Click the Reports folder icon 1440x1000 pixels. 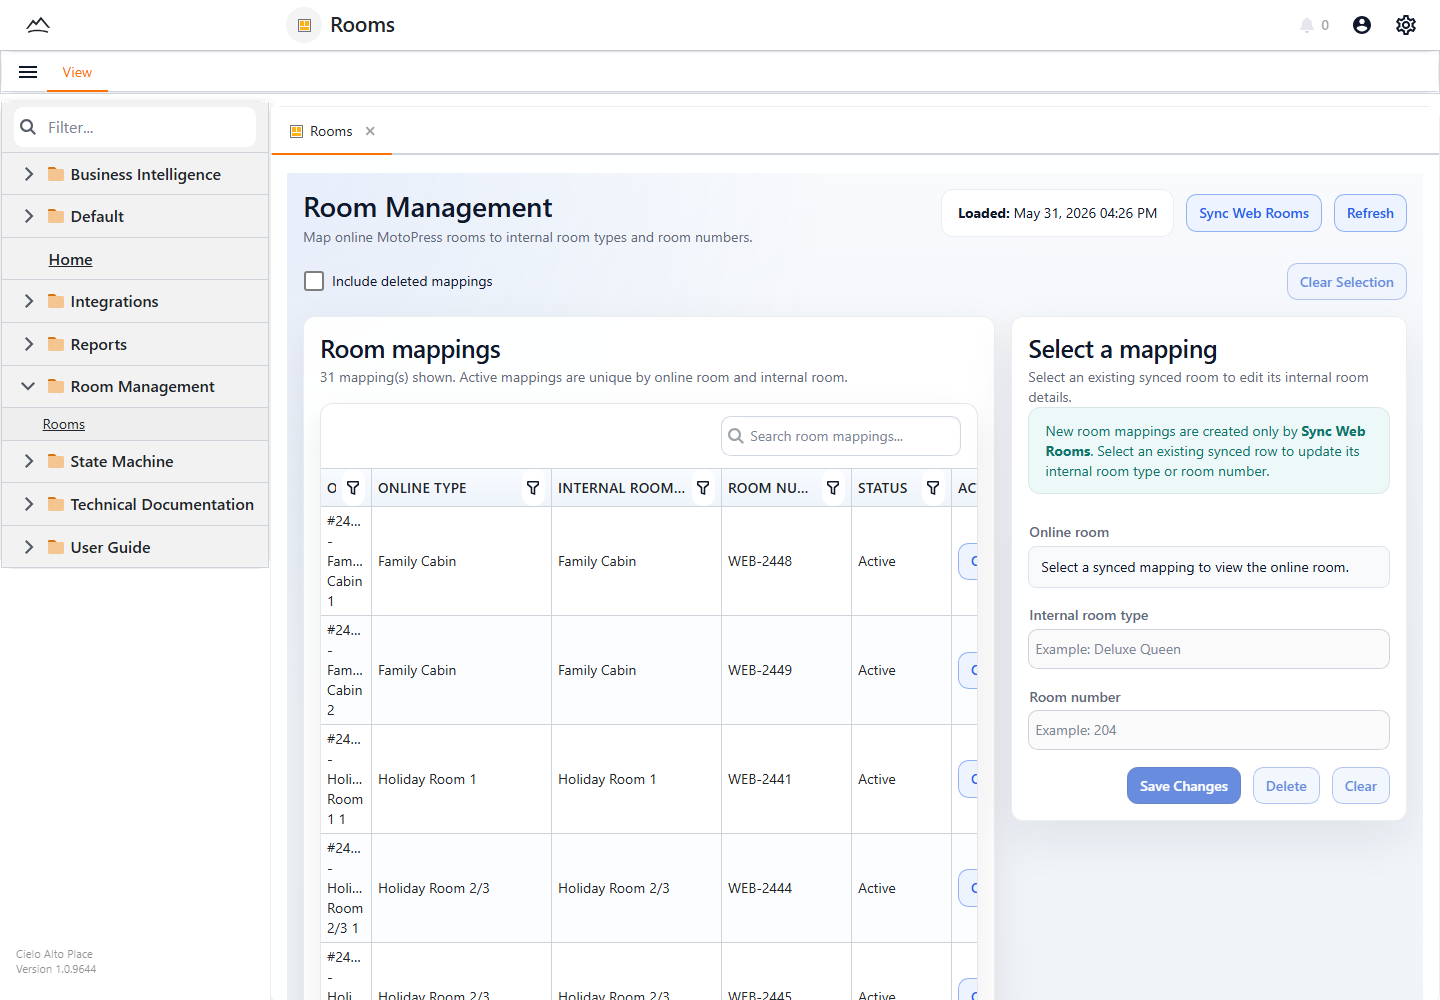pyautogui.click(x=56, y=344)
